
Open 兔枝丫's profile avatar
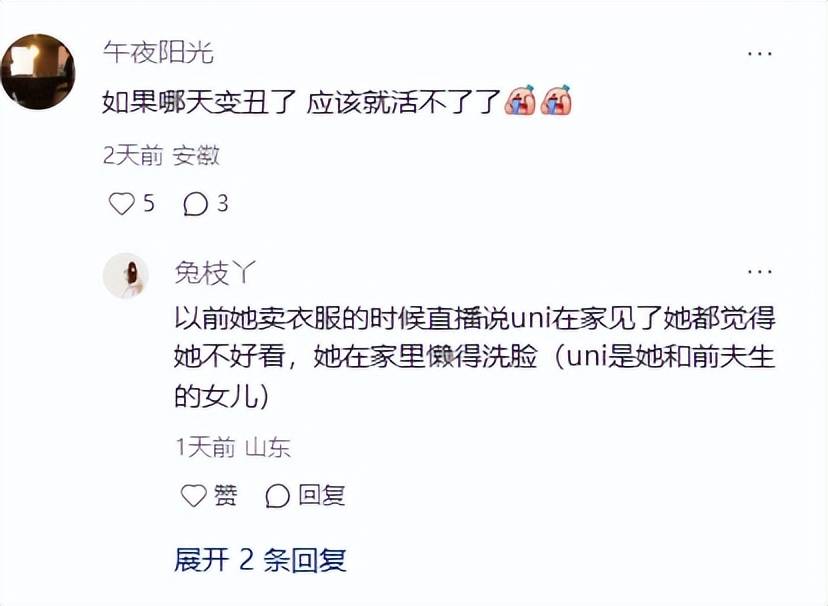(126, 276)
